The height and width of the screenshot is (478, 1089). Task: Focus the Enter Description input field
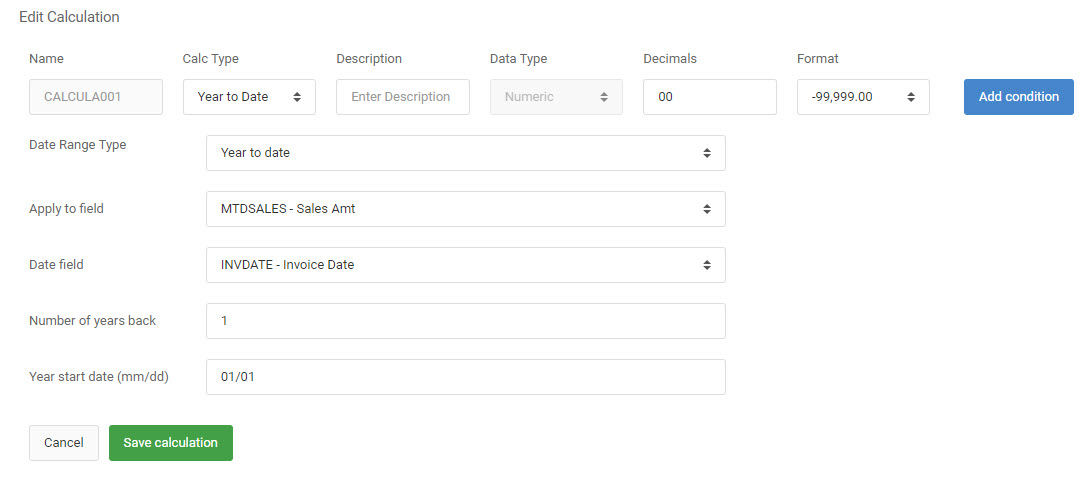coord(403,97)
